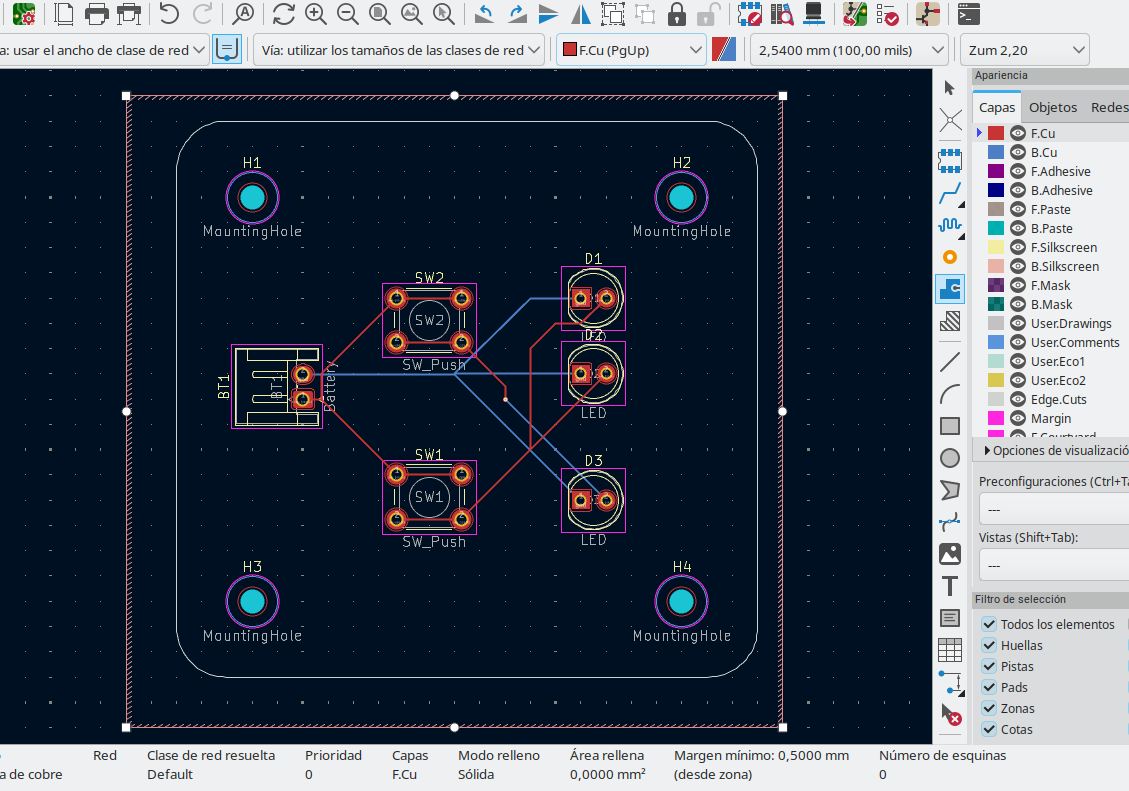Viewport: 1129px width, 791px height.
Task: Hide the B.Cu layer with eye icon
Action: [x=1018, y=153]
